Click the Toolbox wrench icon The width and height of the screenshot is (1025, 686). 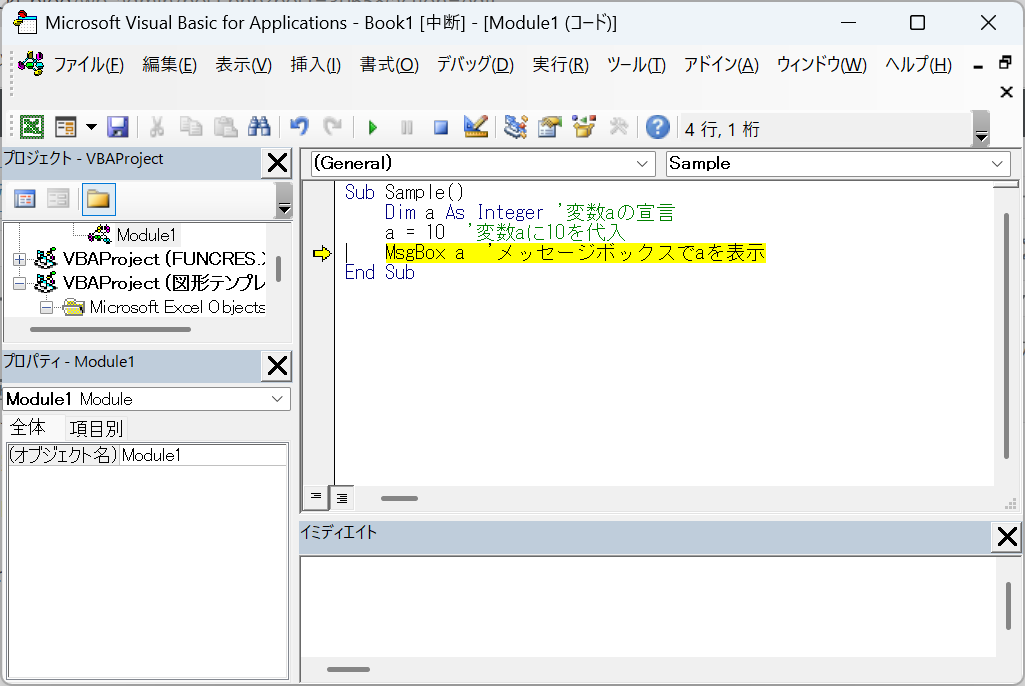pyautogui.click(x=618, y=127)
